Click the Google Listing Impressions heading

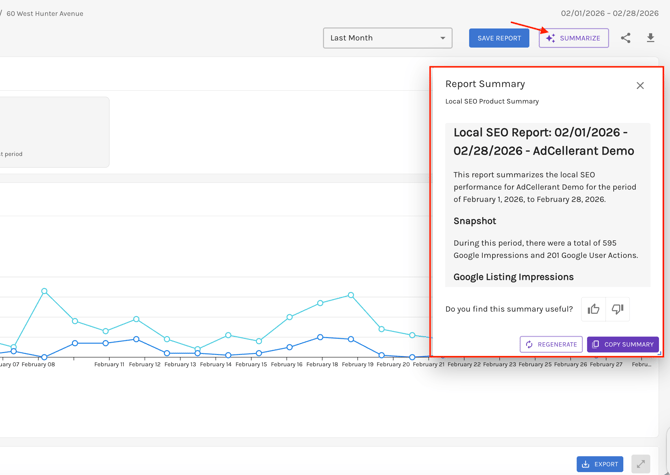click(x=513, y=277)
